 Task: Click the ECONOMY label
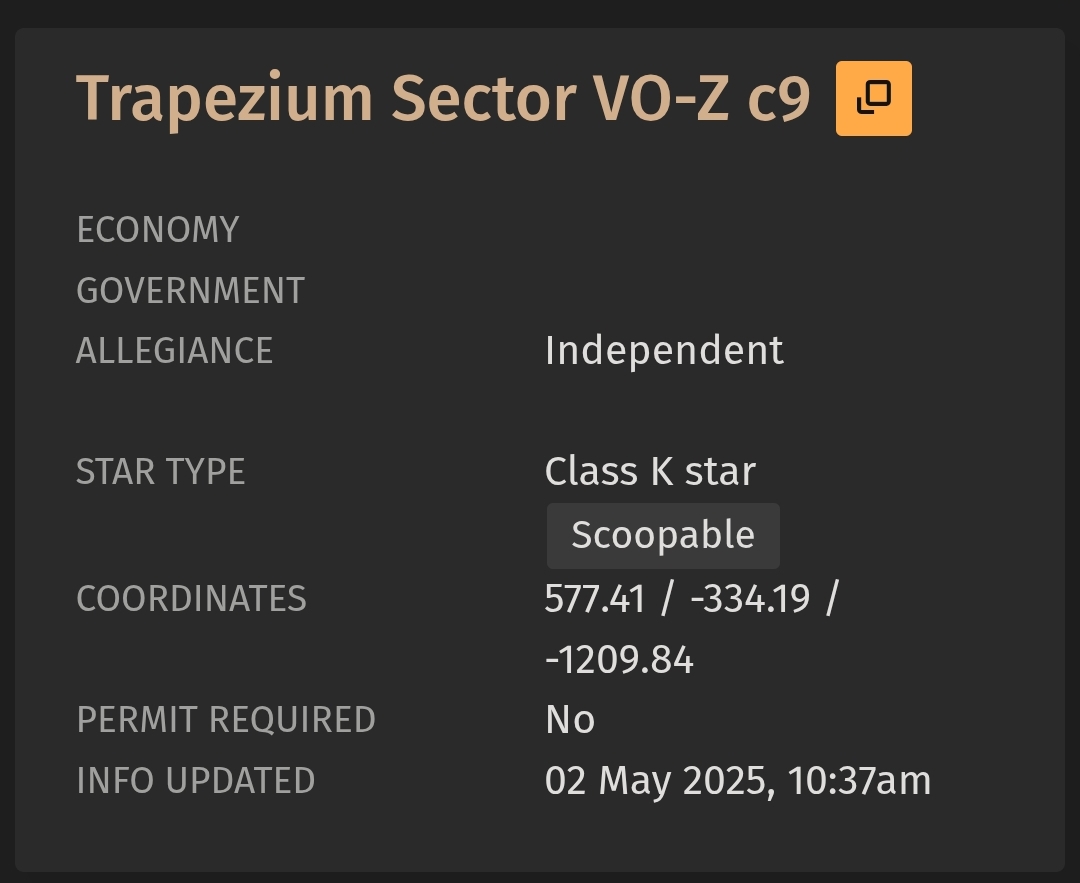coord(158,230)
